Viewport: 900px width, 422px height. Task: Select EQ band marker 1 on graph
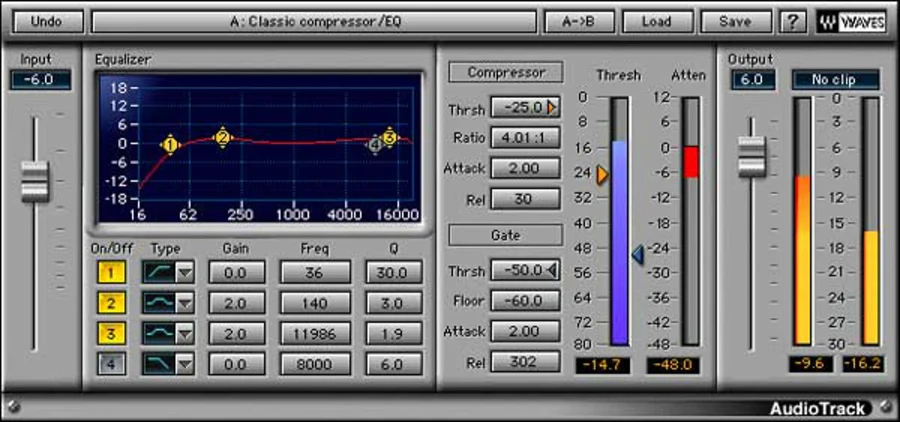coord(170,145)
